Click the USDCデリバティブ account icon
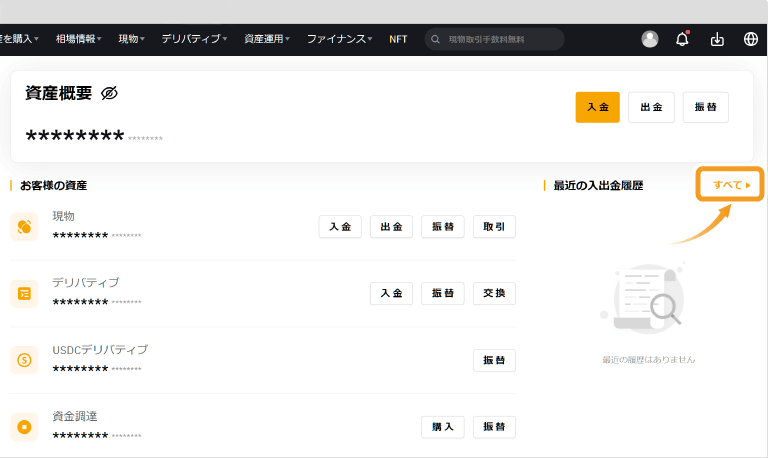The height and width of the screenshot is (458, 768). [24, 360]
